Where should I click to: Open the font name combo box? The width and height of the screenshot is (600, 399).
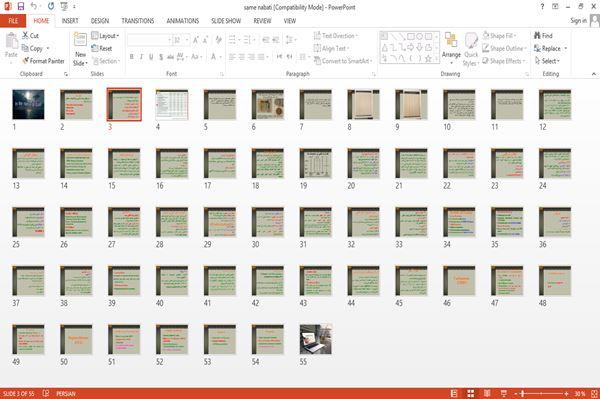pyautogui.click(x=149, y=40)
